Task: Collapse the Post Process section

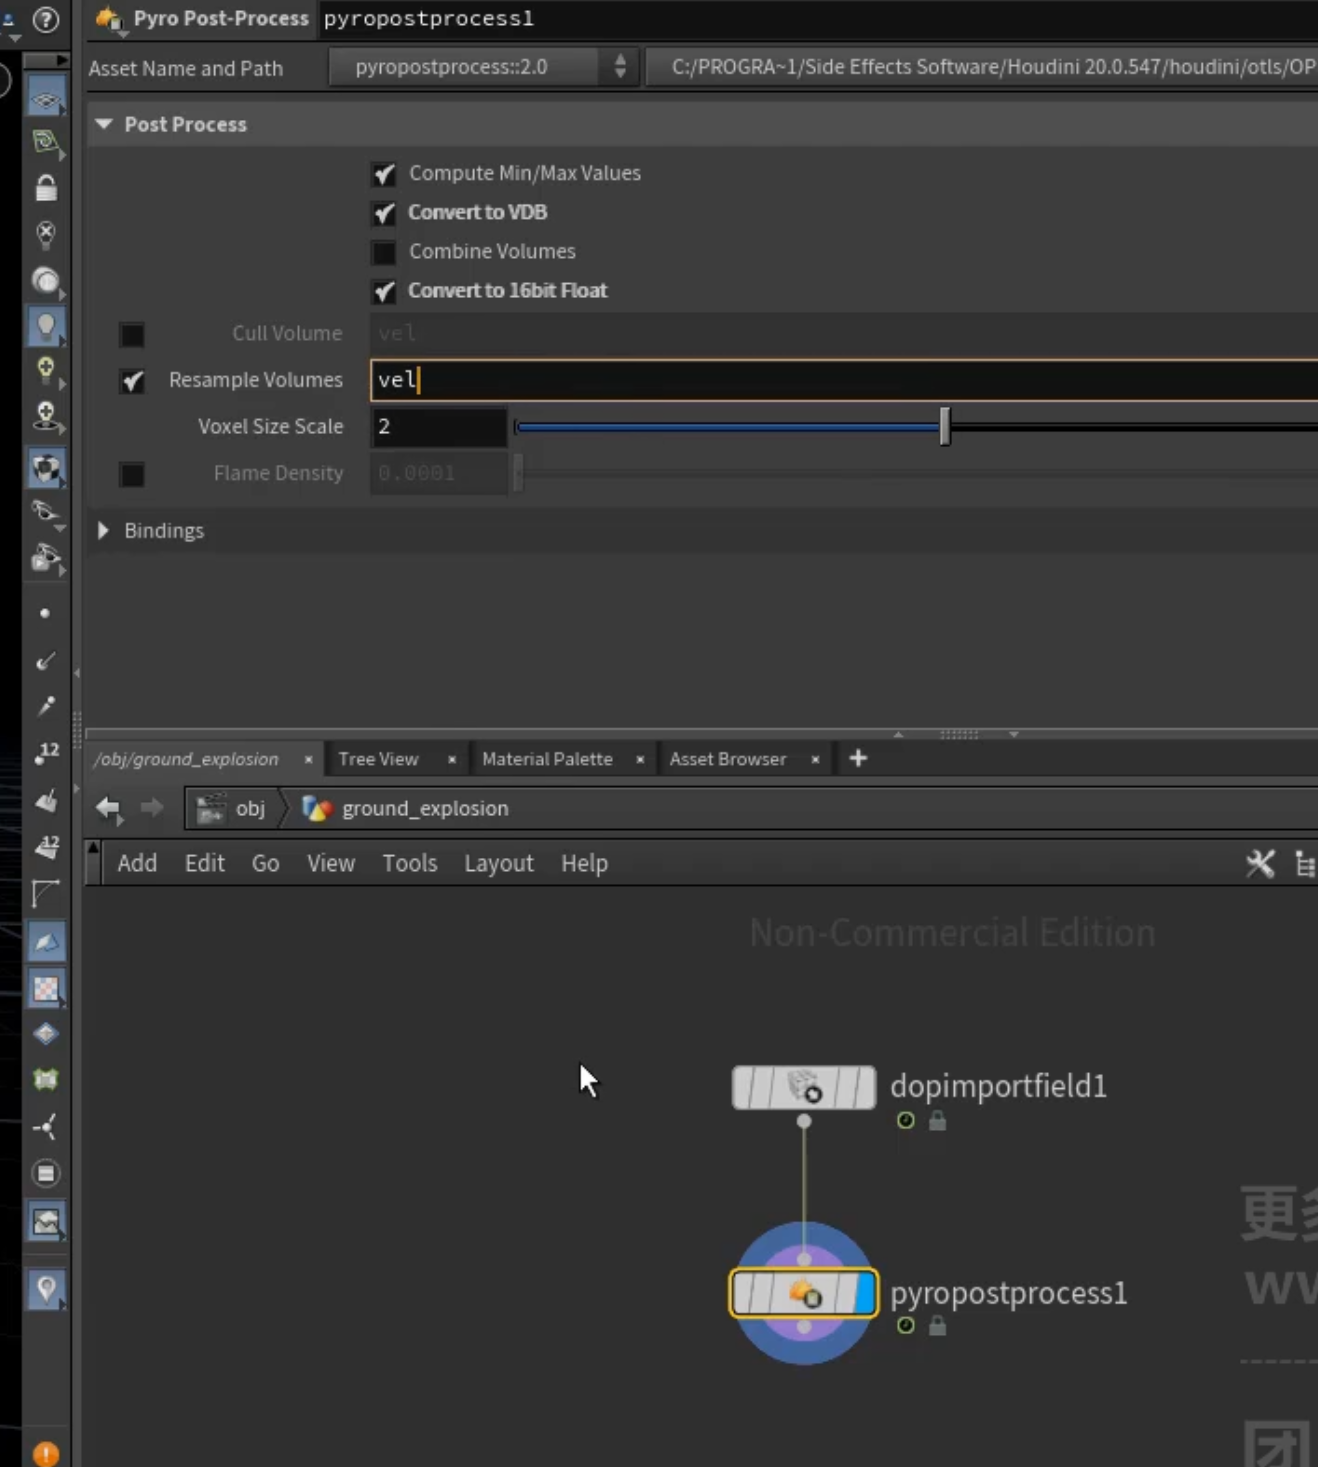Action: click(103, 124)
